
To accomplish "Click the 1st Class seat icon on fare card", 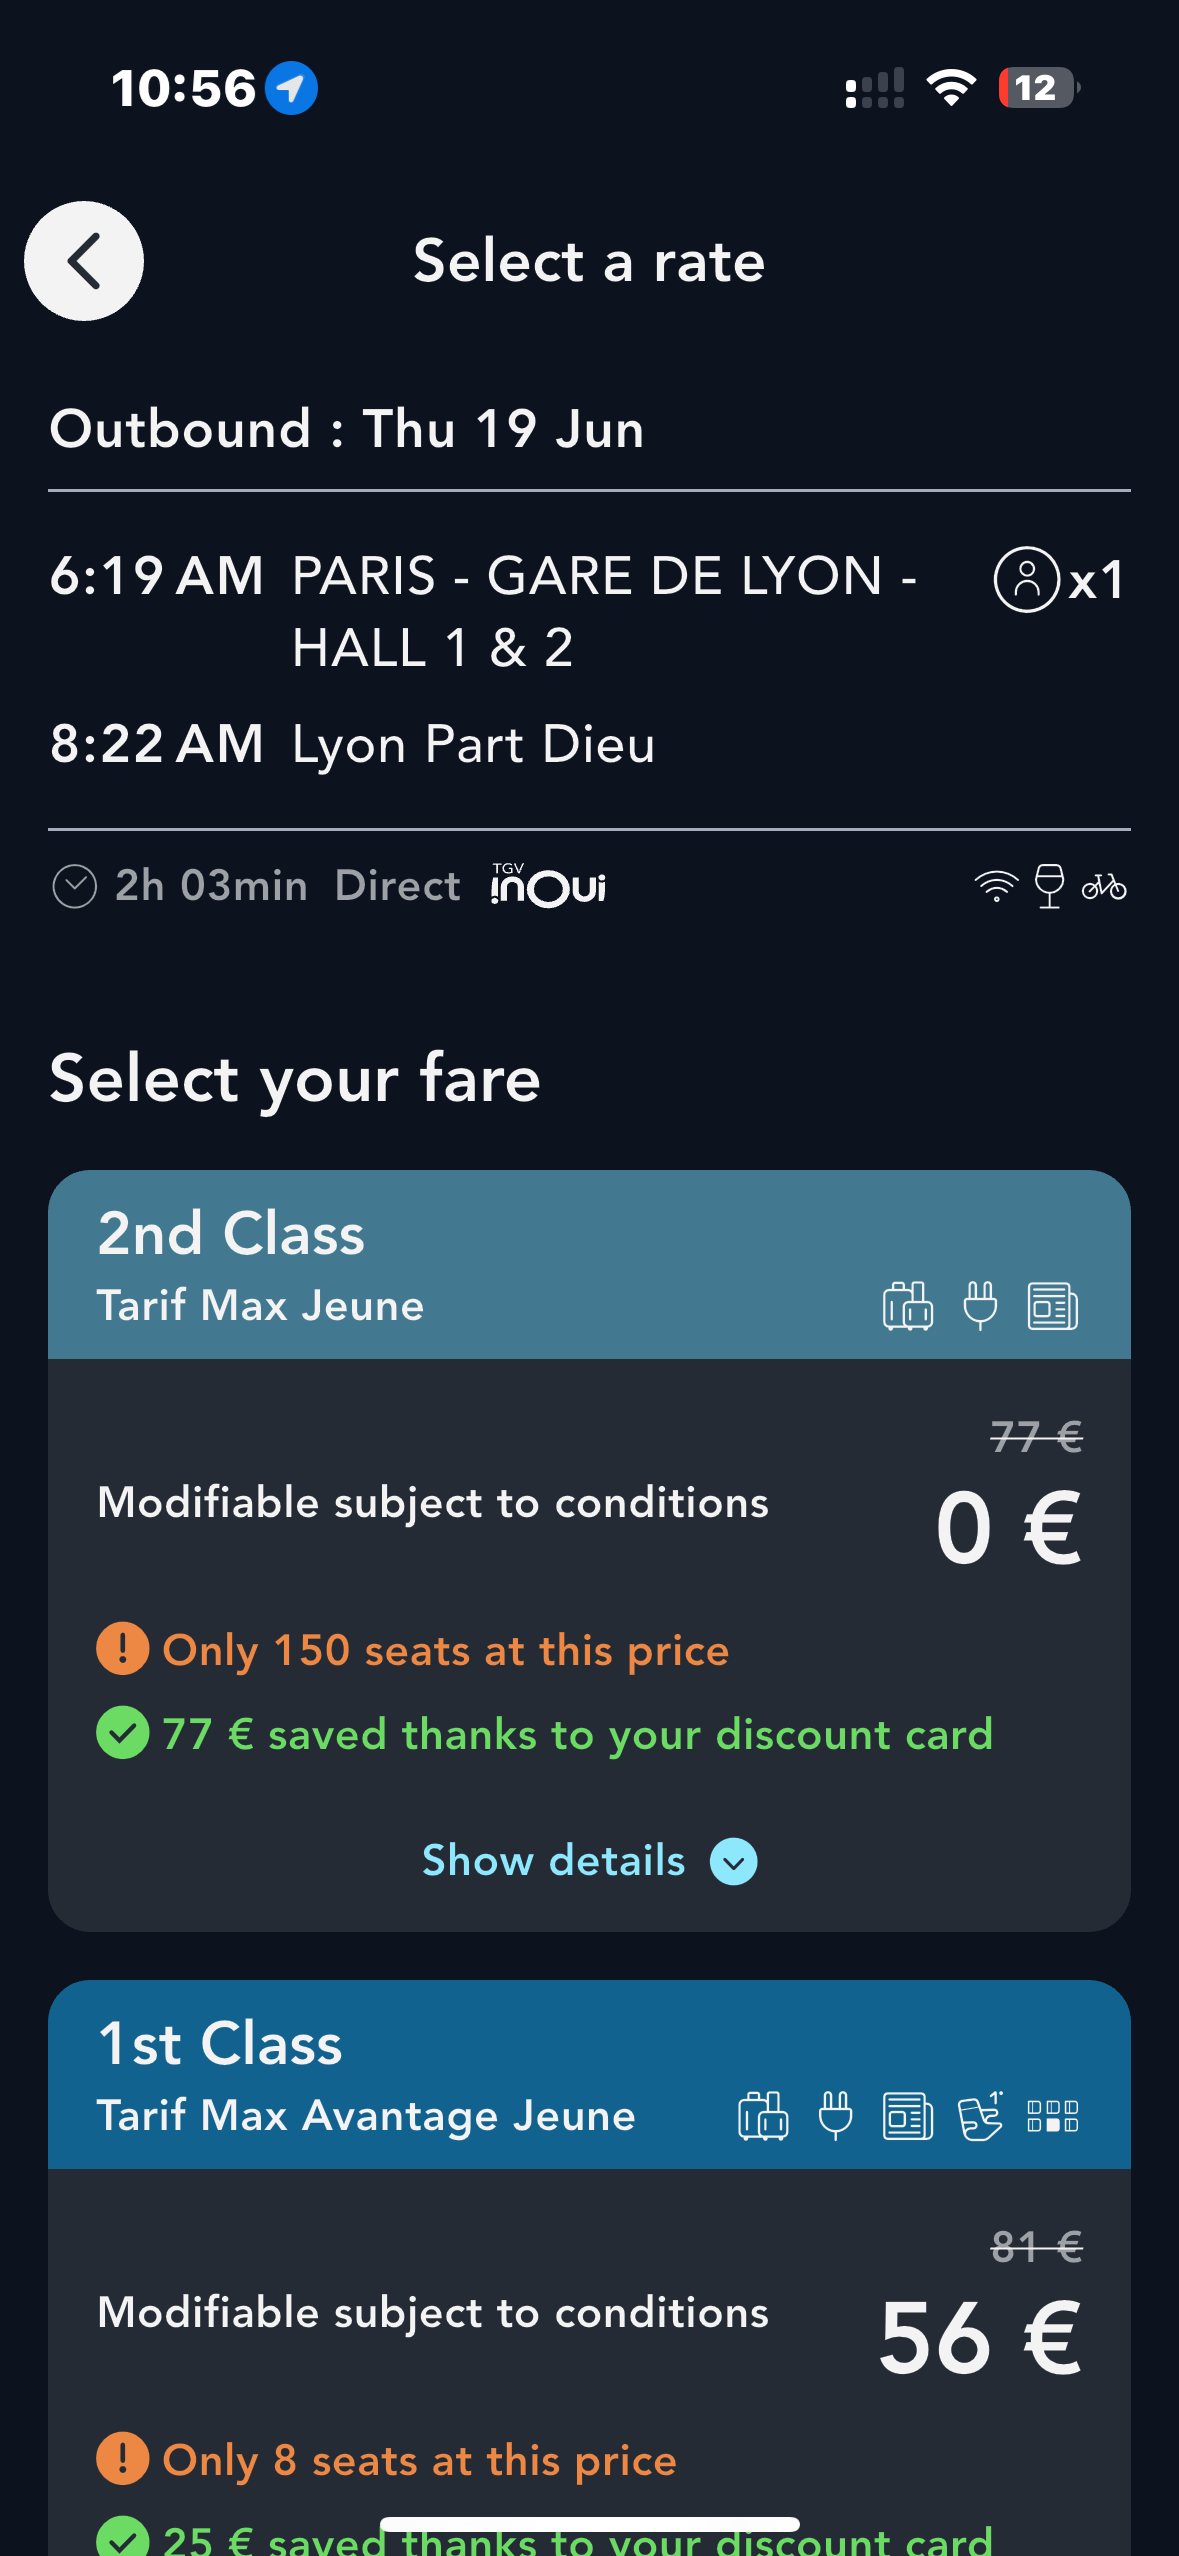I will [980, 2115].
